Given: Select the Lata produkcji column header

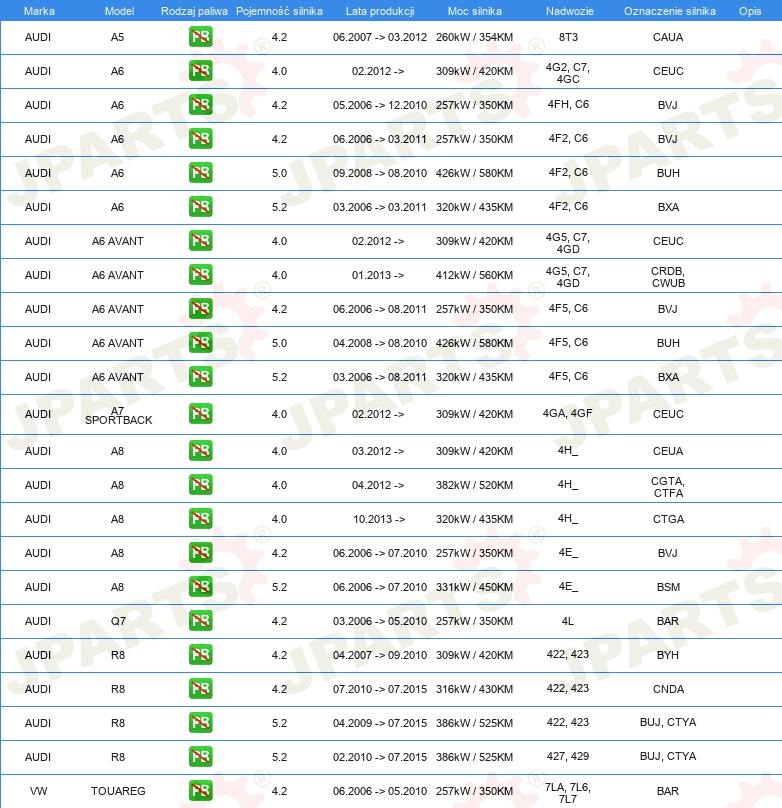Looking at the screenshot, I should (x=378, y=10).
